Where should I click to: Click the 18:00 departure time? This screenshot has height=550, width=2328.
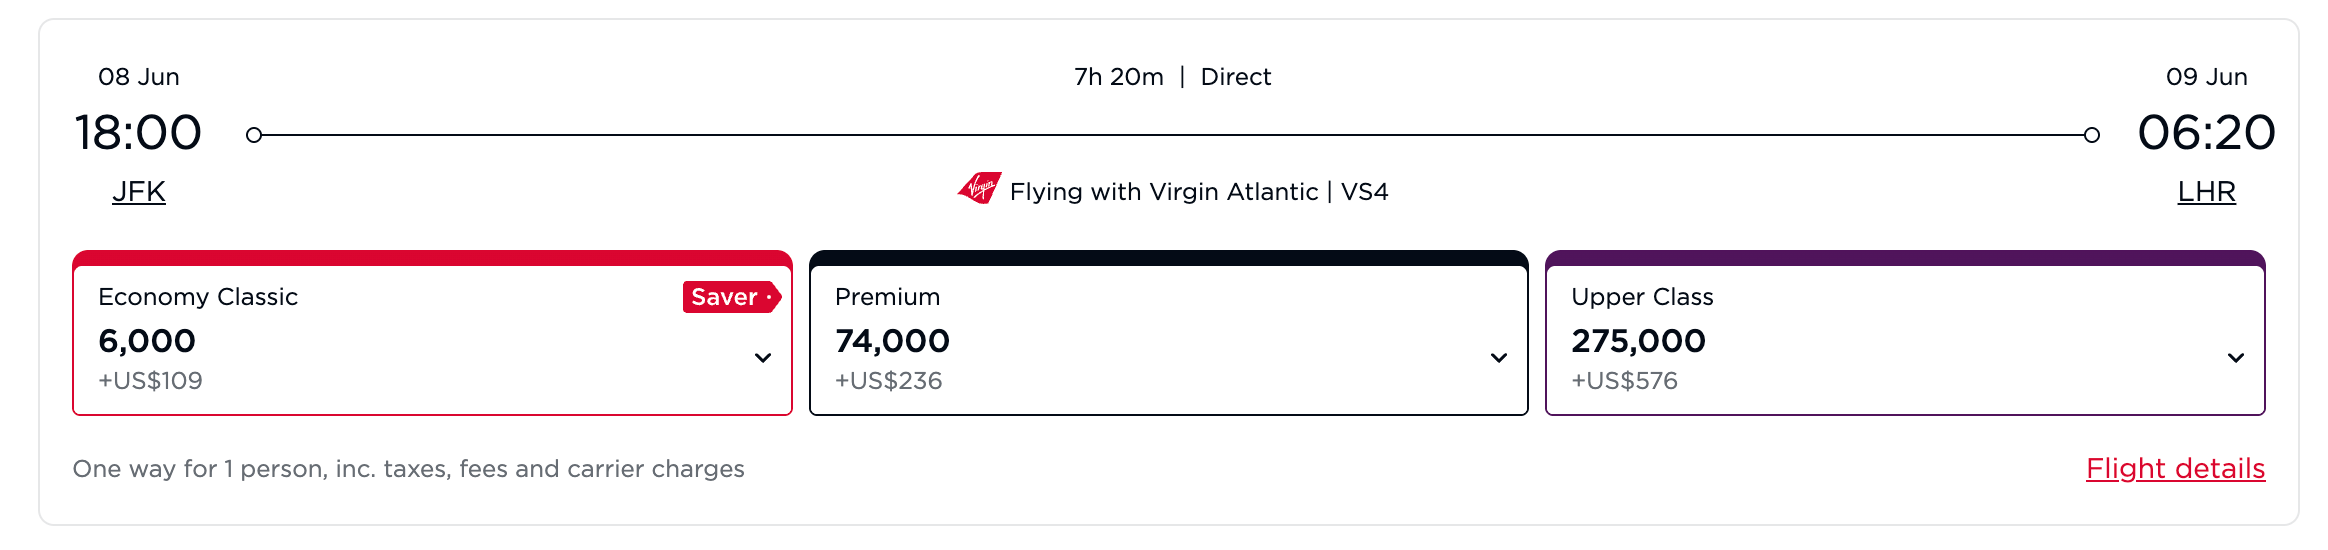(139, 132)
